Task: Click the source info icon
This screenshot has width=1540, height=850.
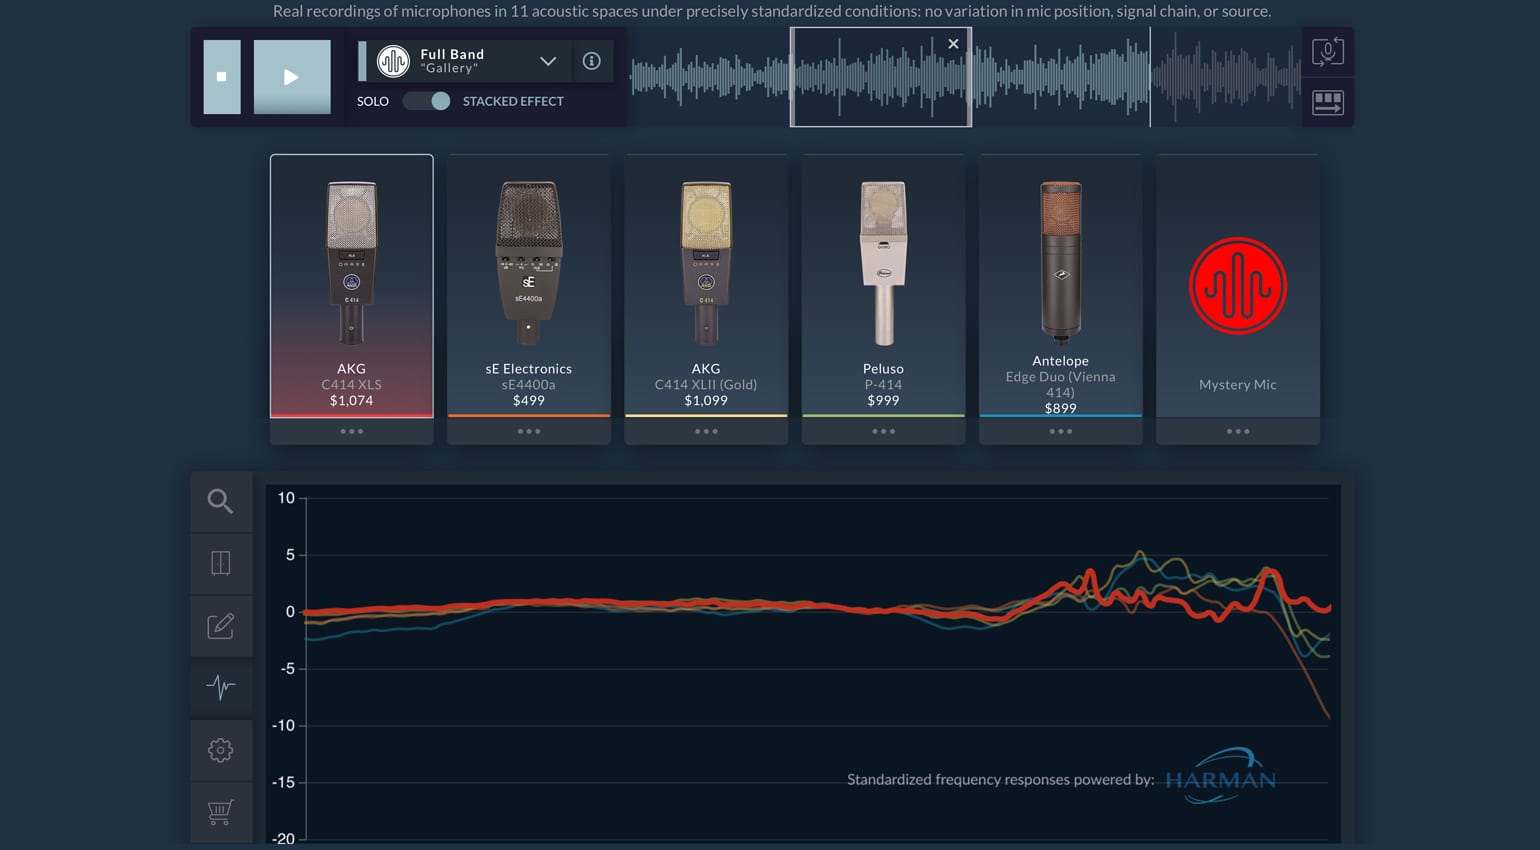Action: [592, 61]
